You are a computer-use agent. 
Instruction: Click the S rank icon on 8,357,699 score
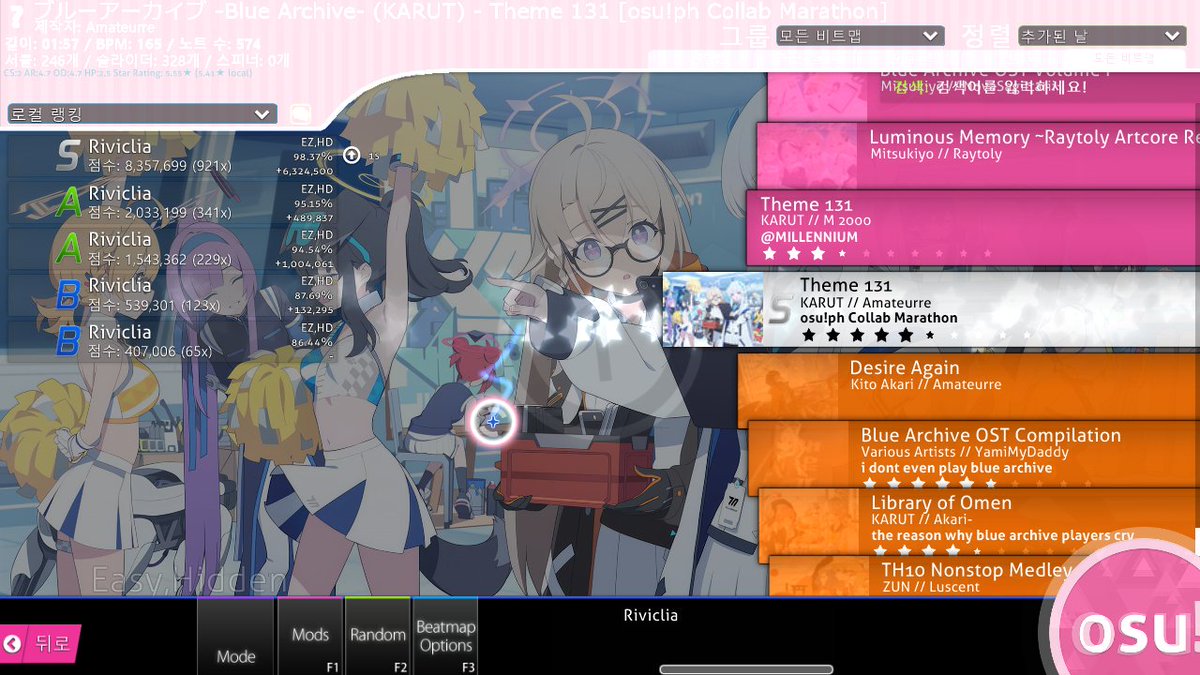pos(68,155)
